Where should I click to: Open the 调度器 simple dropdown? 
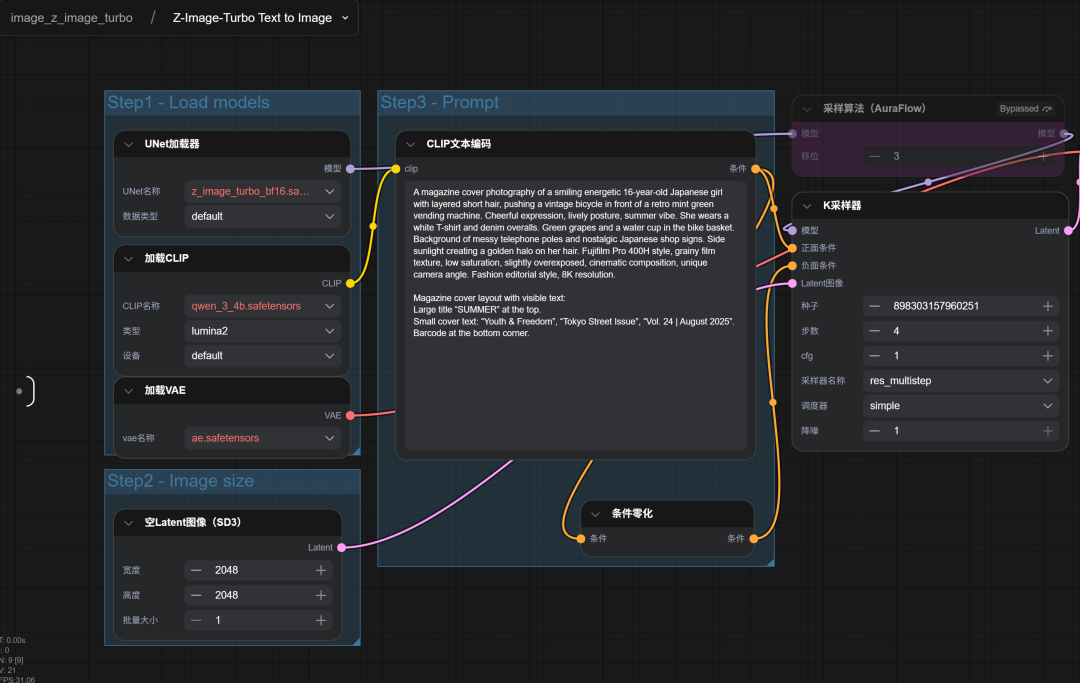pos(960,406)
